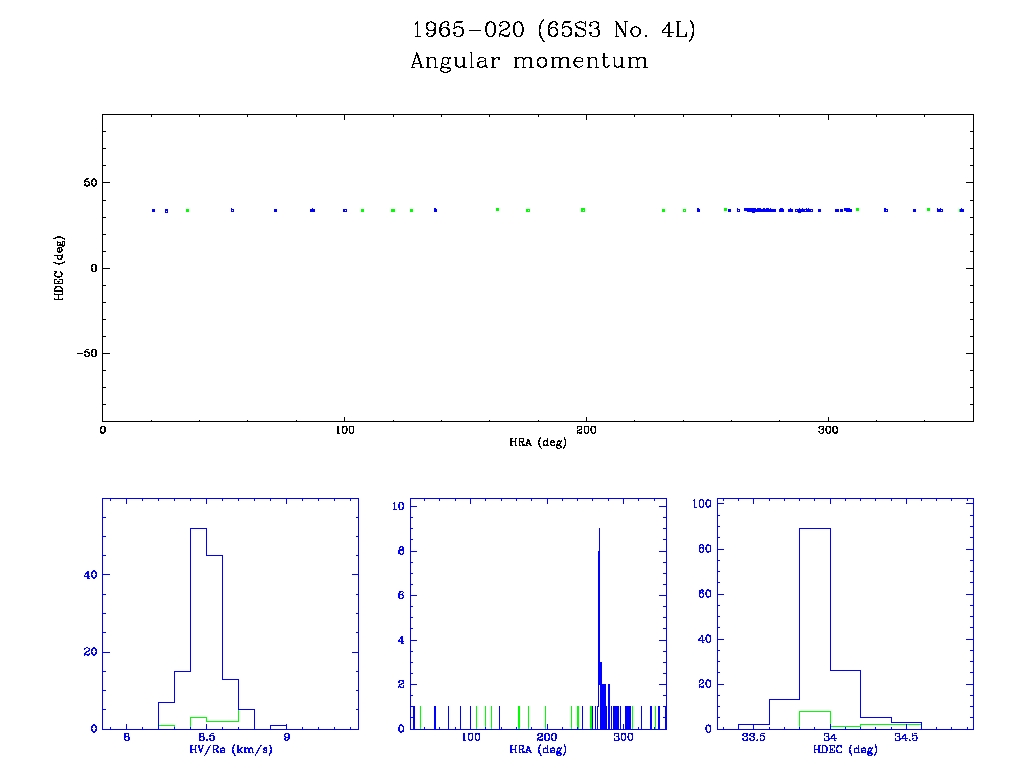Click the "100" y-axis tick label on the HDEC histogram
Screen dimensions: 1024x768
pos(700,505)
